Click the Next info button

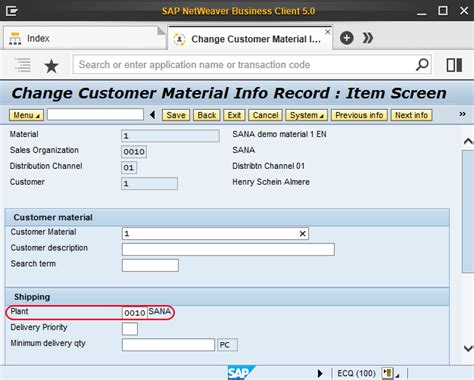411,115
